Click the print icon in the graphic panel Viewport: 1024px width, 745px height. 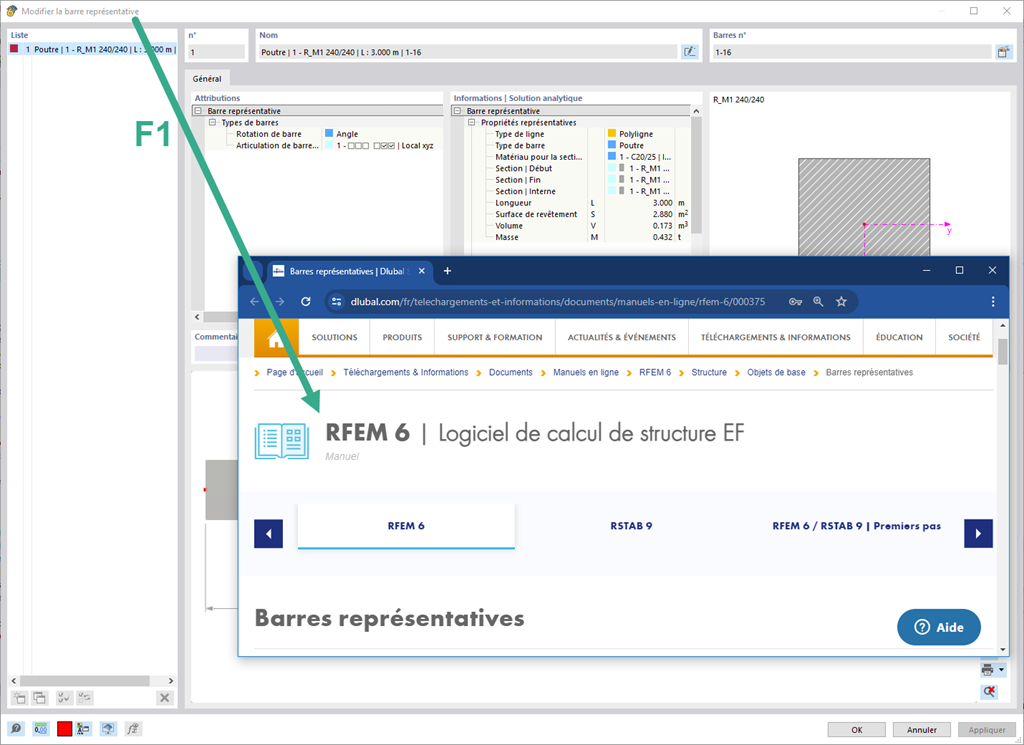point(987,670)
